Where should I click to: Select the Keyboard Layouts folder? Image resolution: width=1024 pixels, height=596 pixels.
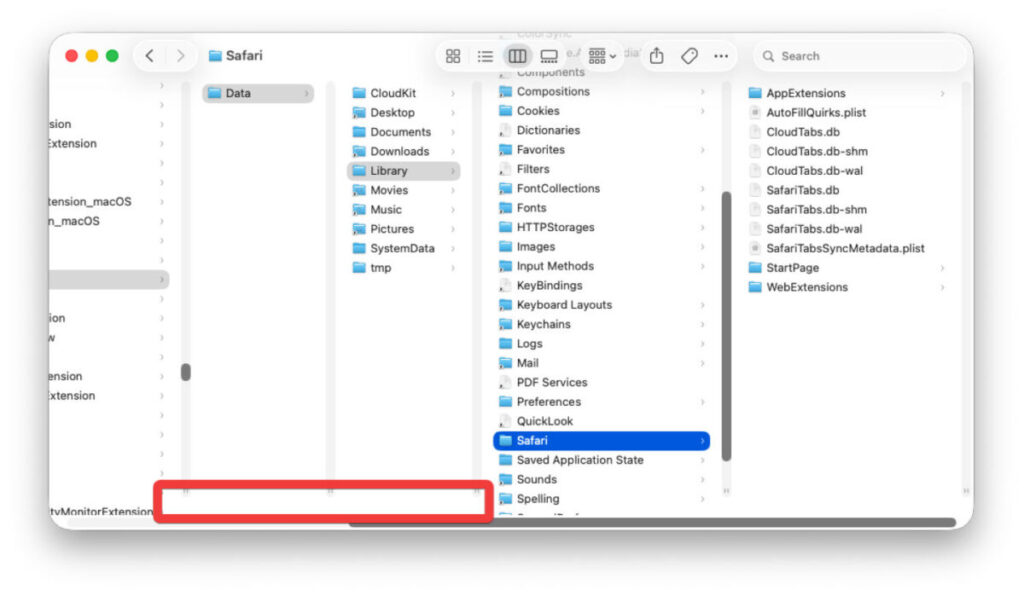[x=601, y=305]
